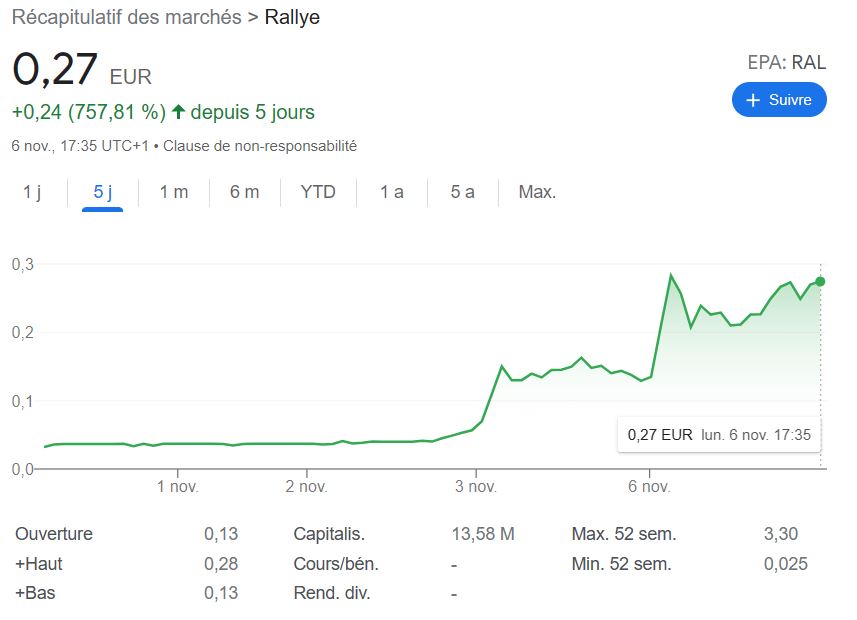Image resolution: width=857 pixels, height=620 pixels.
Task: Click the Rallye breadcrumb title
Action: click(x=292, y=17)
